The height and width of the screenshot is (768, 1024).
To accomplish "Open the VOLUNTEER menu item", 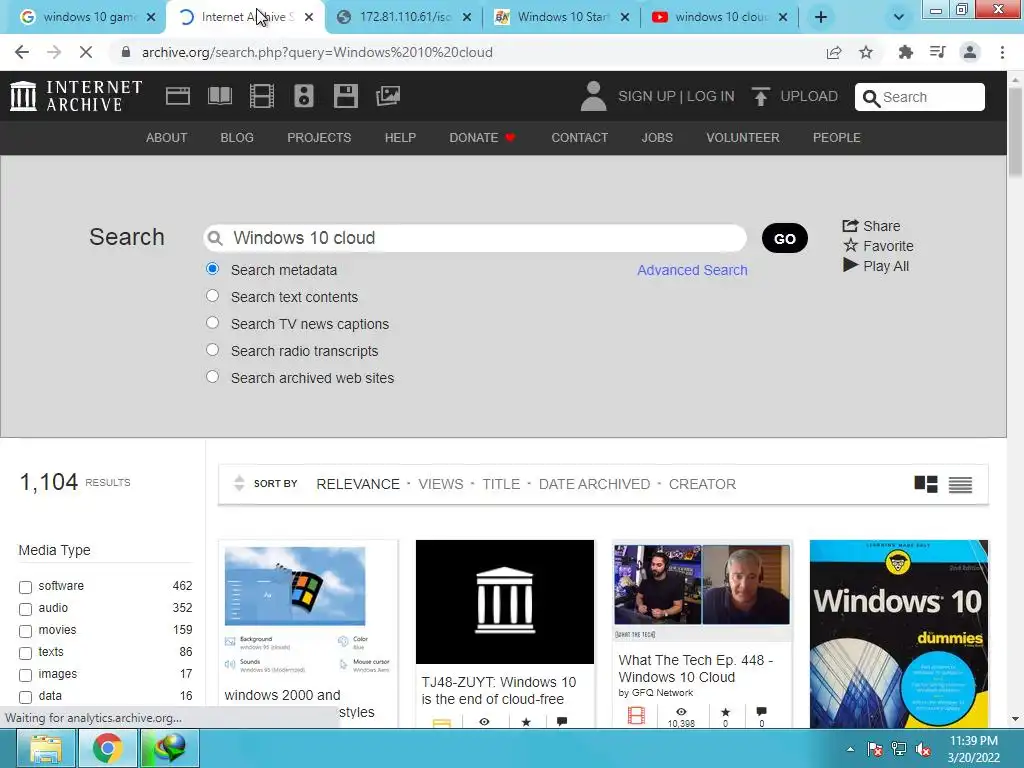I will 743,138.
